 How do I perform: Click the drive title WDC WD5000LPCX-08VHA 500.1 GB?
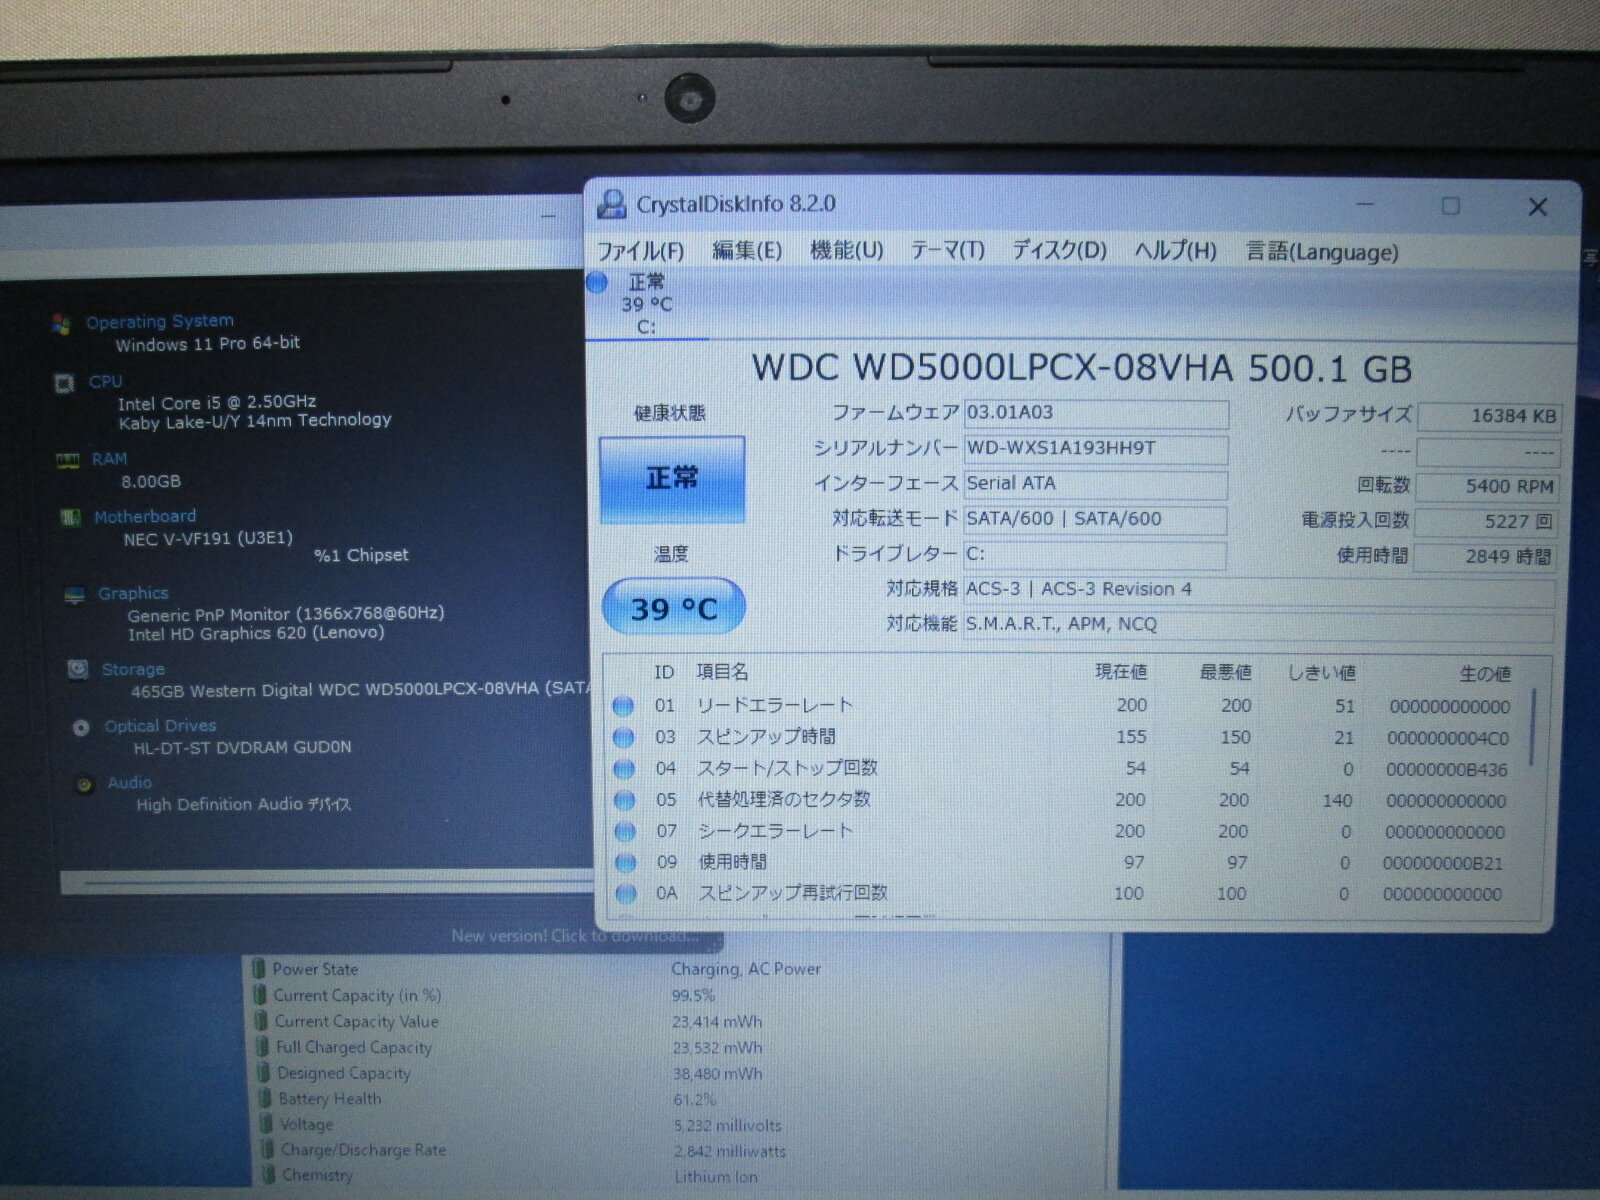pos(1081,369)
